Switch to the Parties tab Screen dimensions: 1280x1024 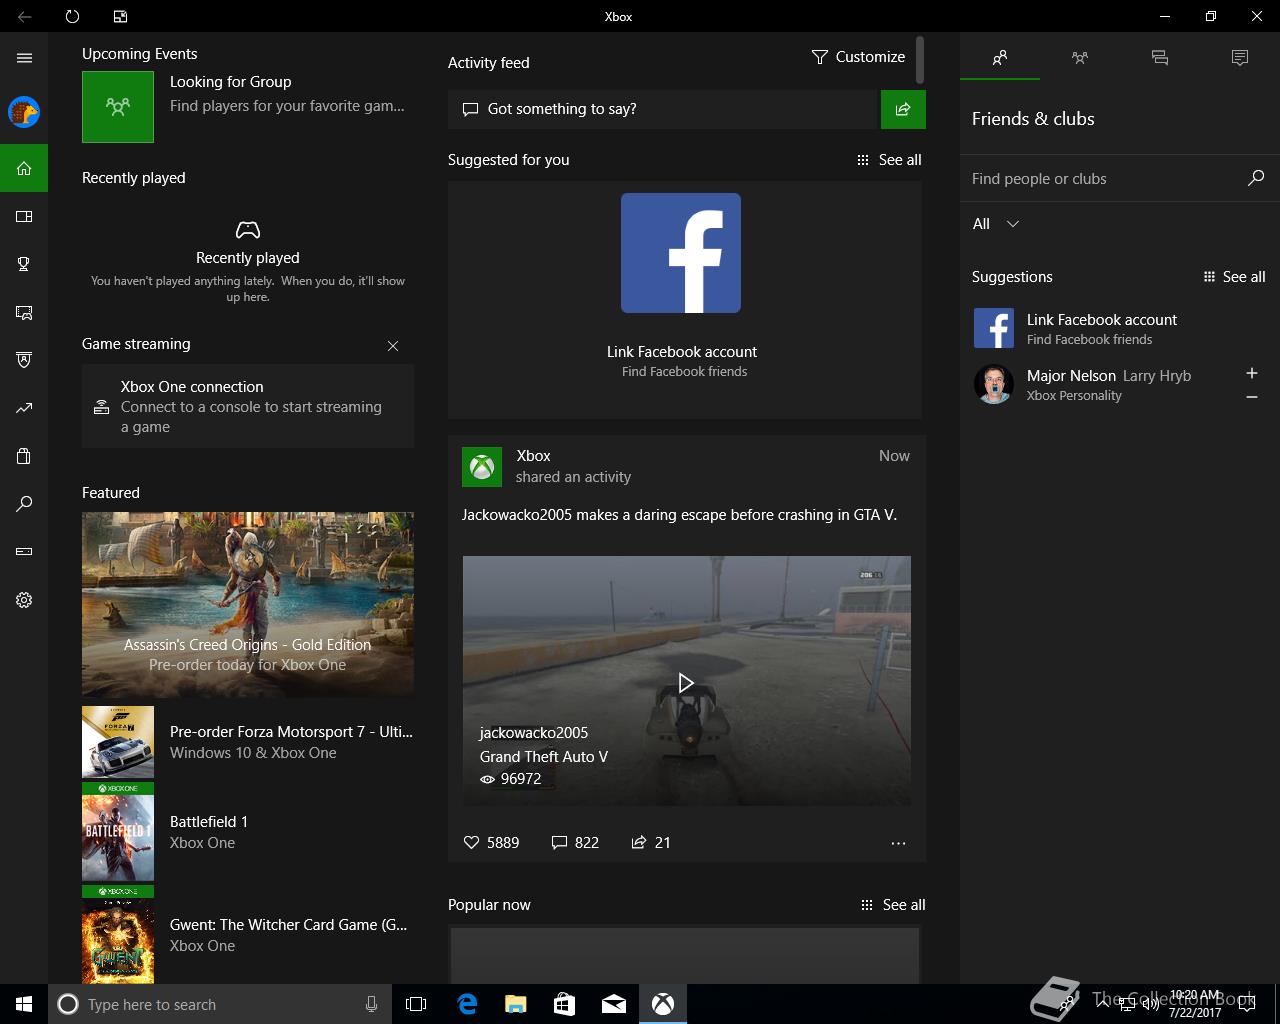[x=1080, y=58]
